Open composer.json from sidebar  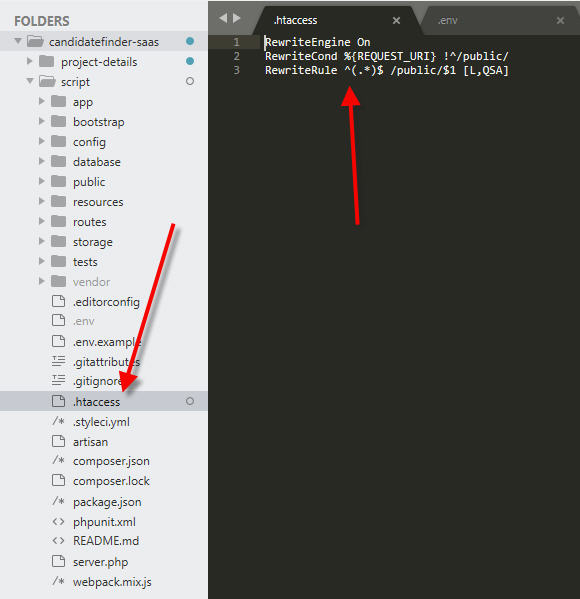111,461
